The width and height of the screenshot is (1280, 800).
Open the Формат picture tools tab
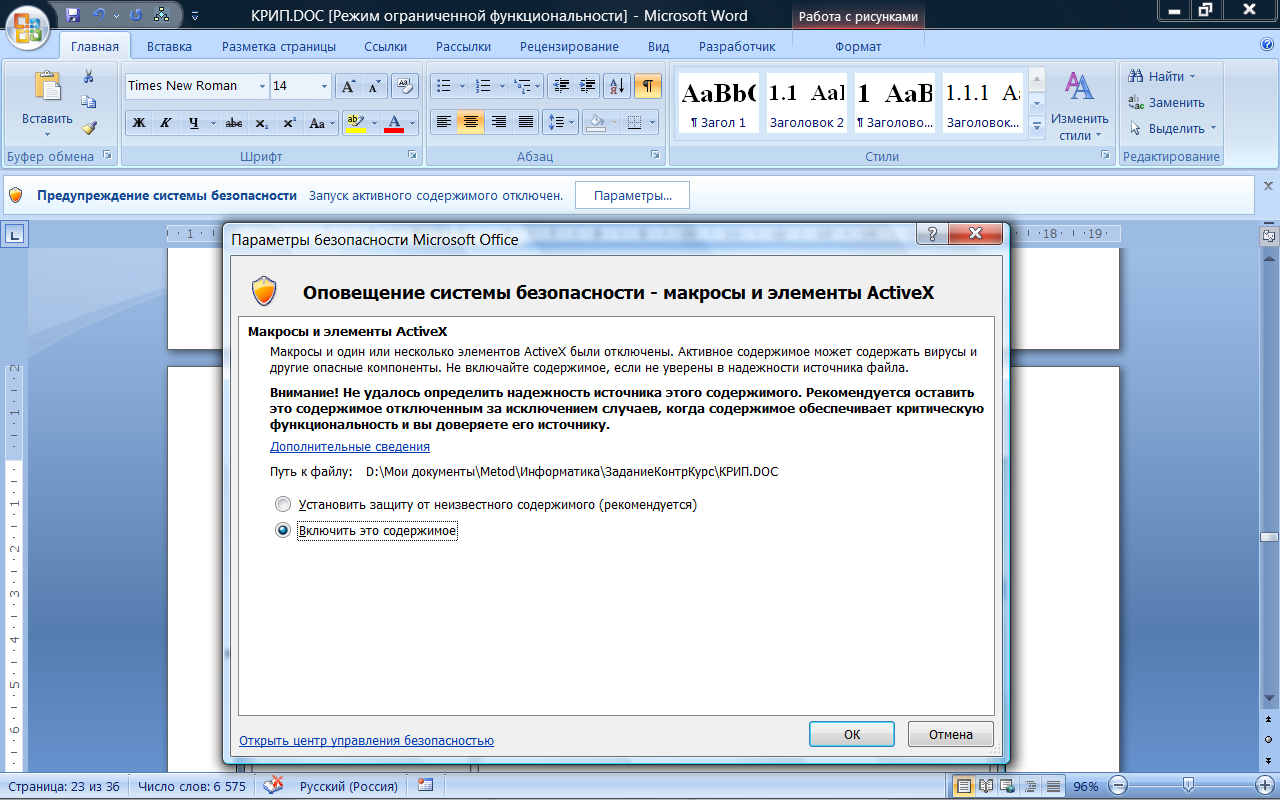pyautogui.click(x=858, y=46)
